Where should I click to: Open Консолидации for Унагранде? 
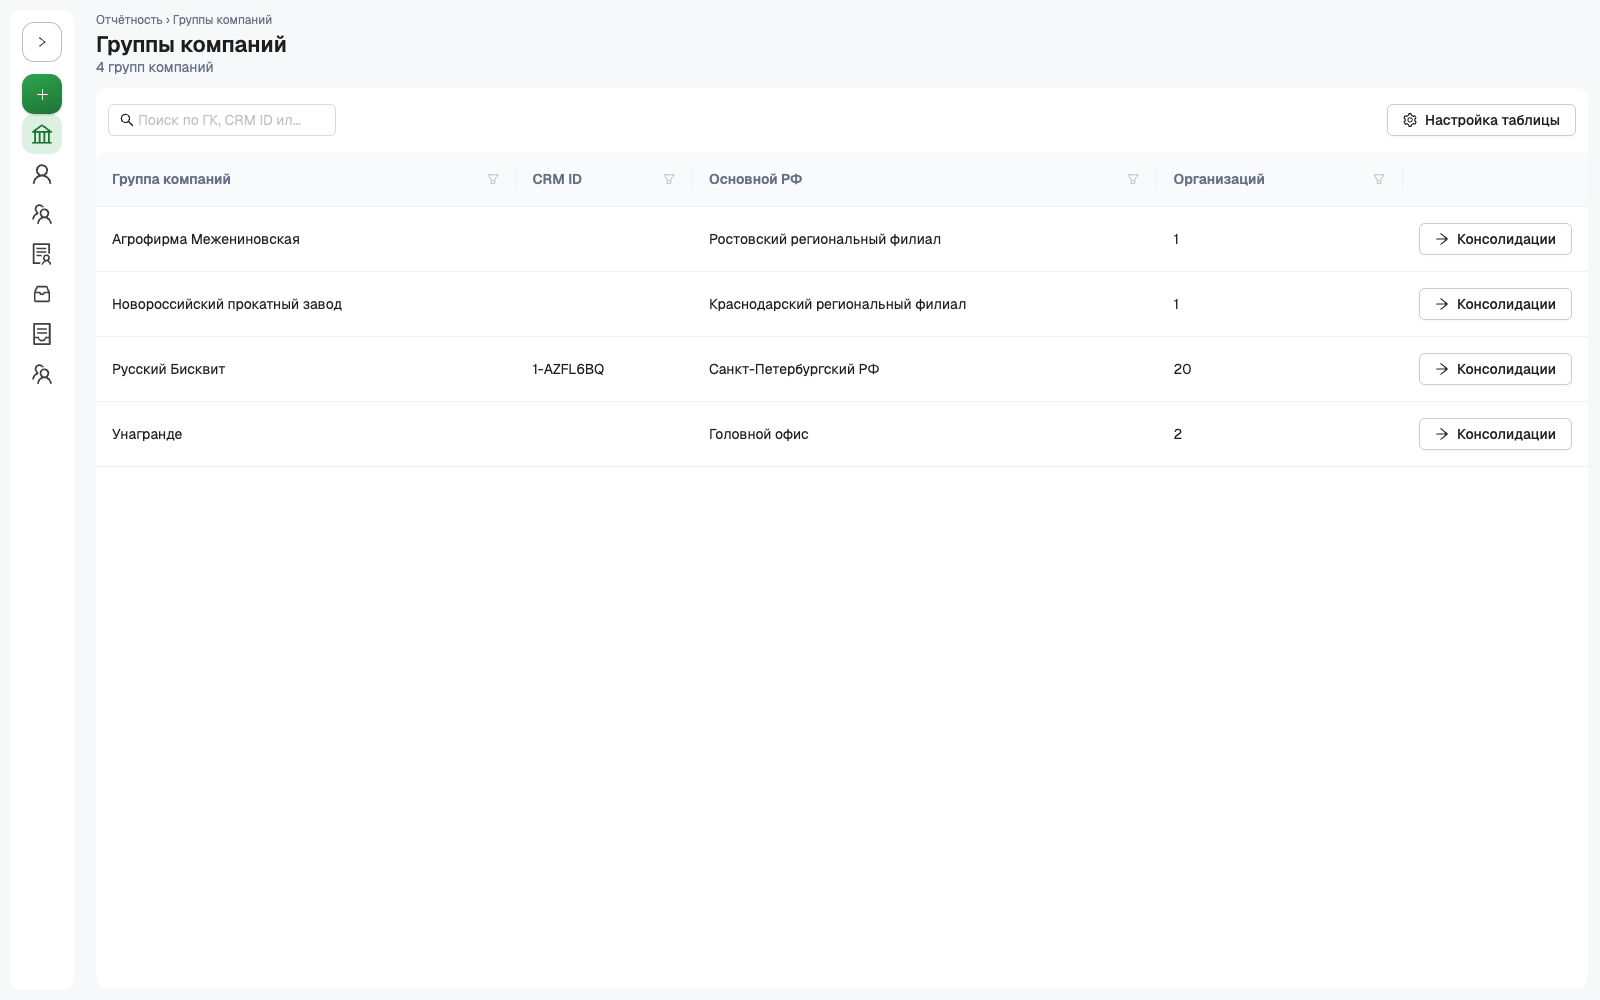pos(1495,434)
